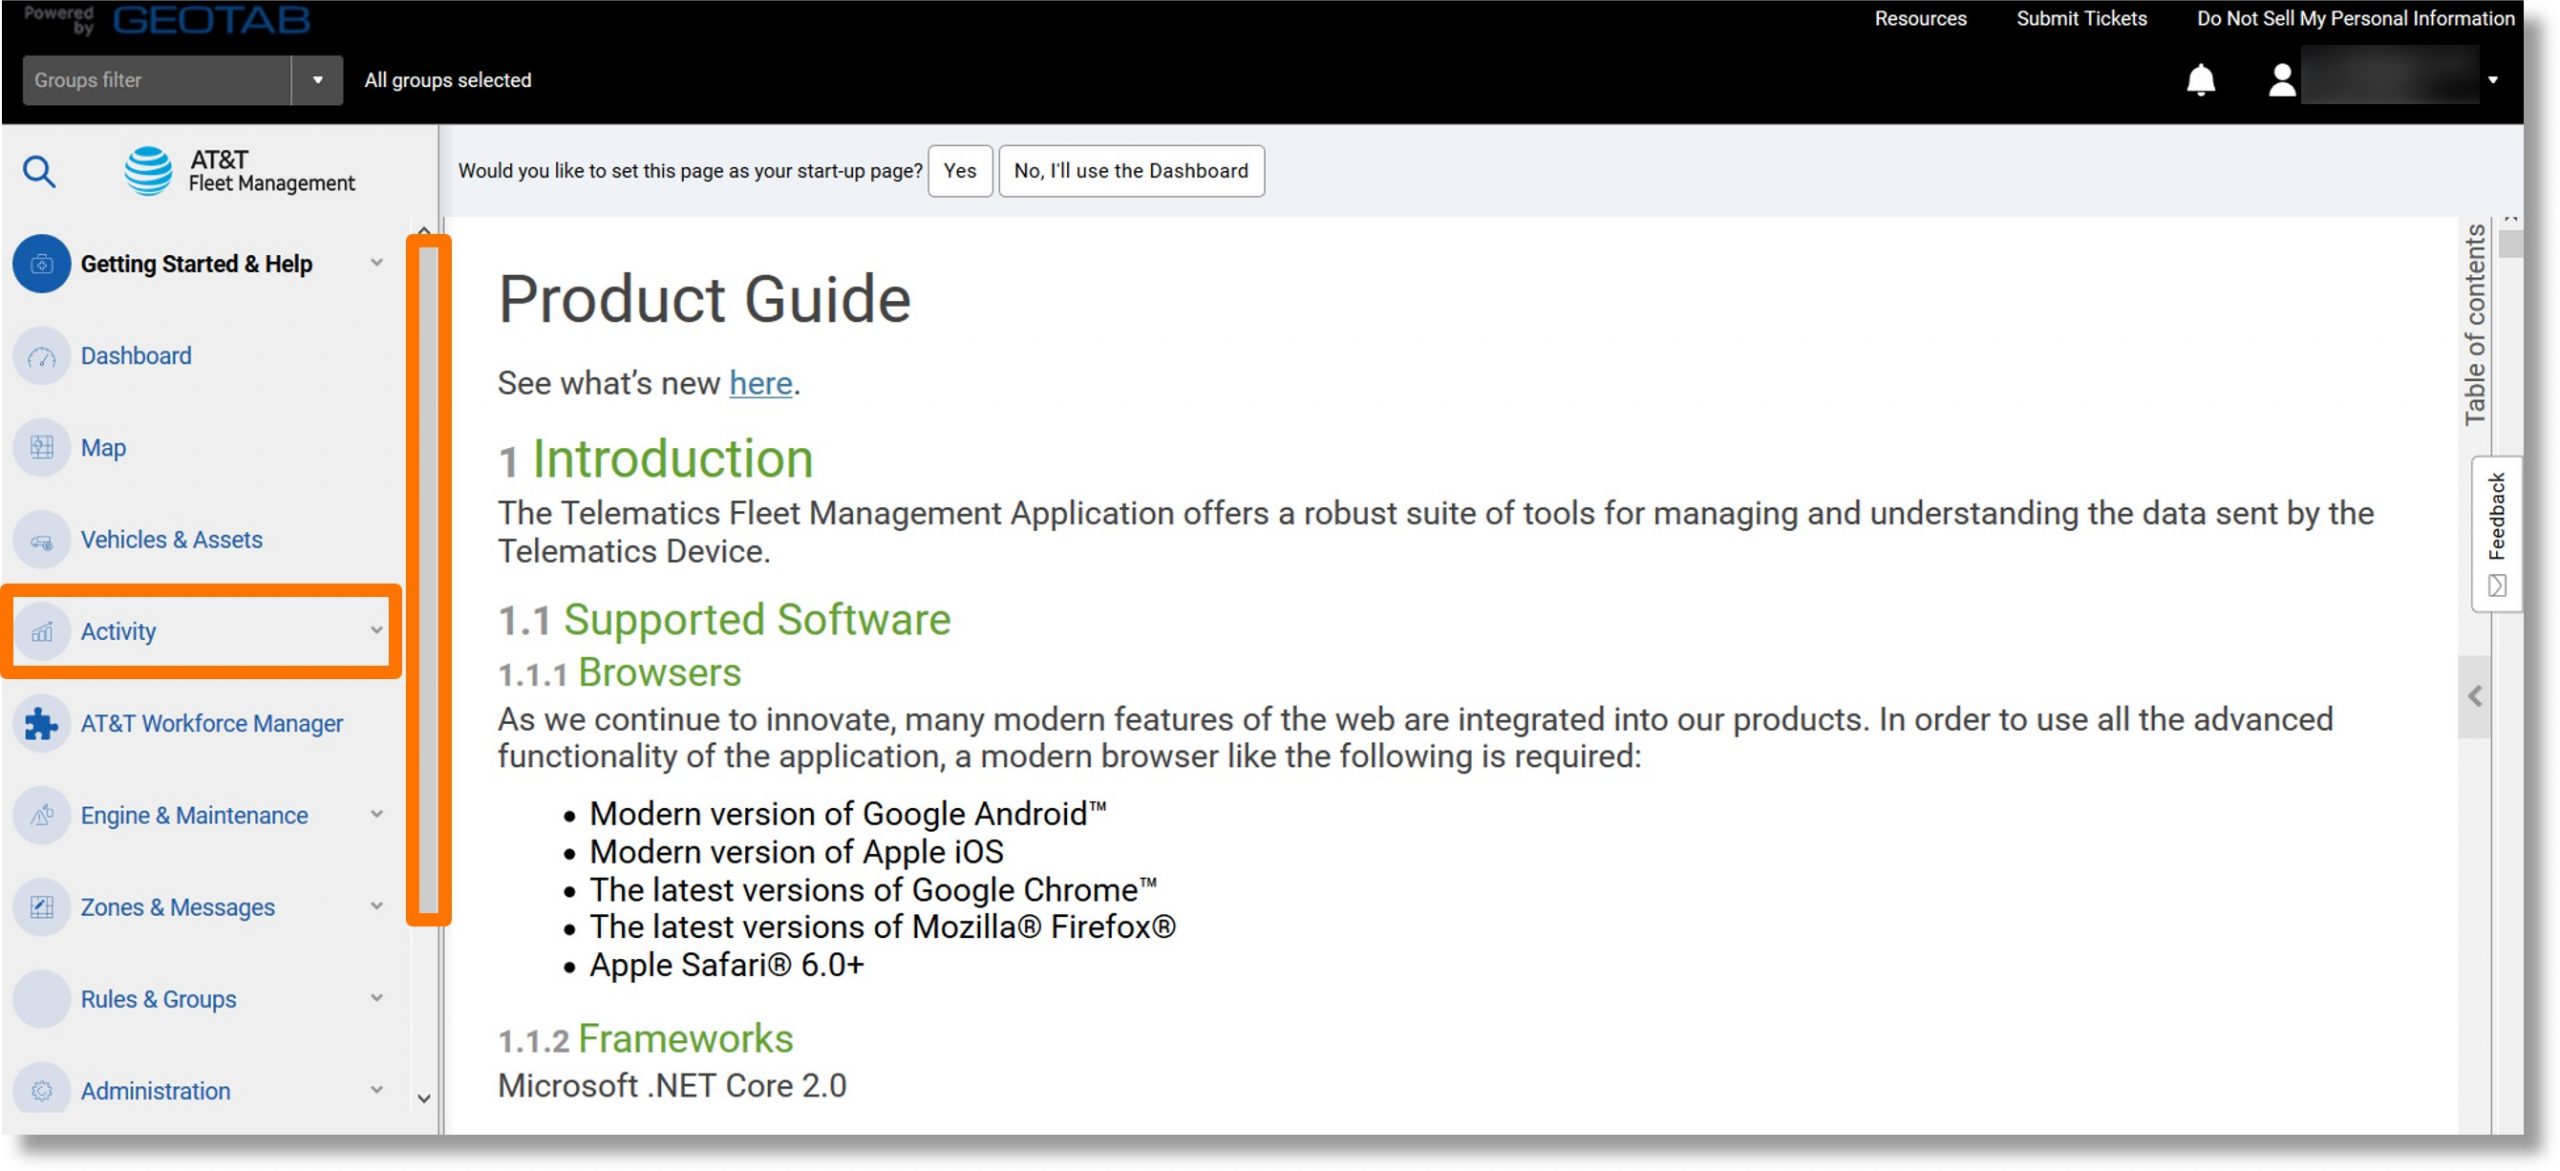This screenshot has height=1171, width=2560.
Task: Open the Table of contents tab
Action: 2474,325
